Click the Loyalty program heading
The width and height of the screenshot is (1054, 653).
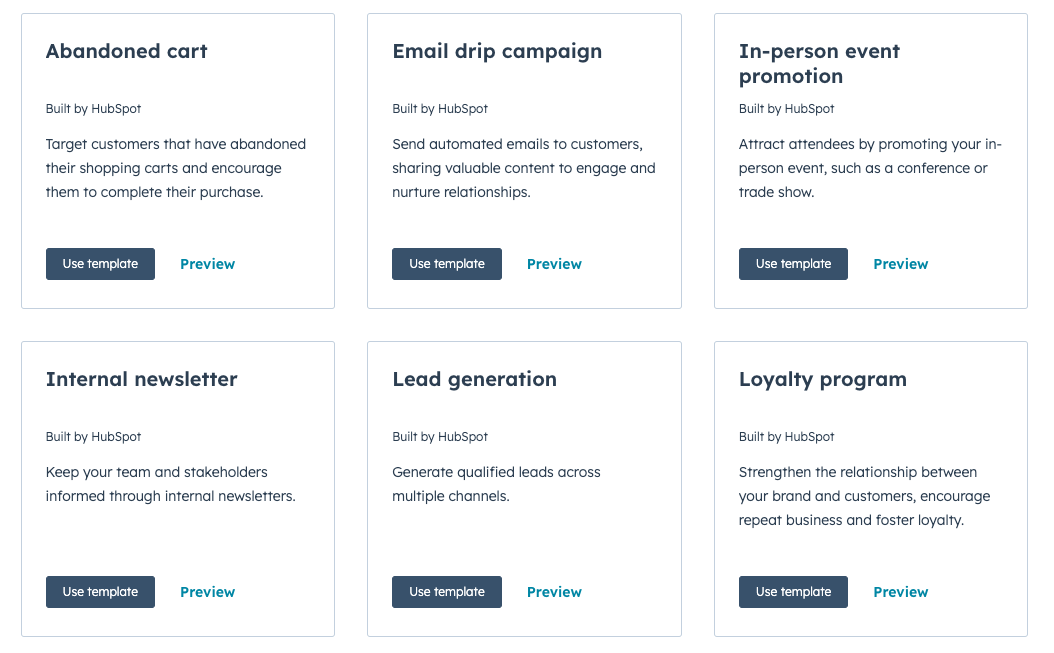click(x=823, y=379)
